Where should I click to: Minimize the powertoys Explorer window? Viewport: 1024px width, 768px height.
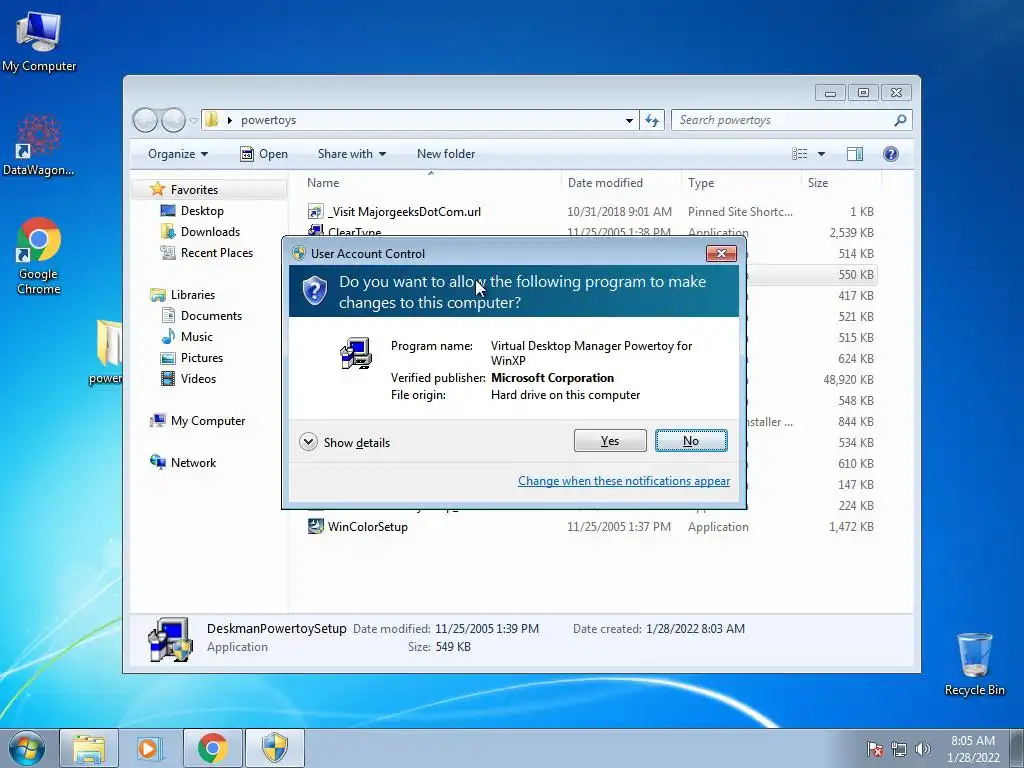830,93
